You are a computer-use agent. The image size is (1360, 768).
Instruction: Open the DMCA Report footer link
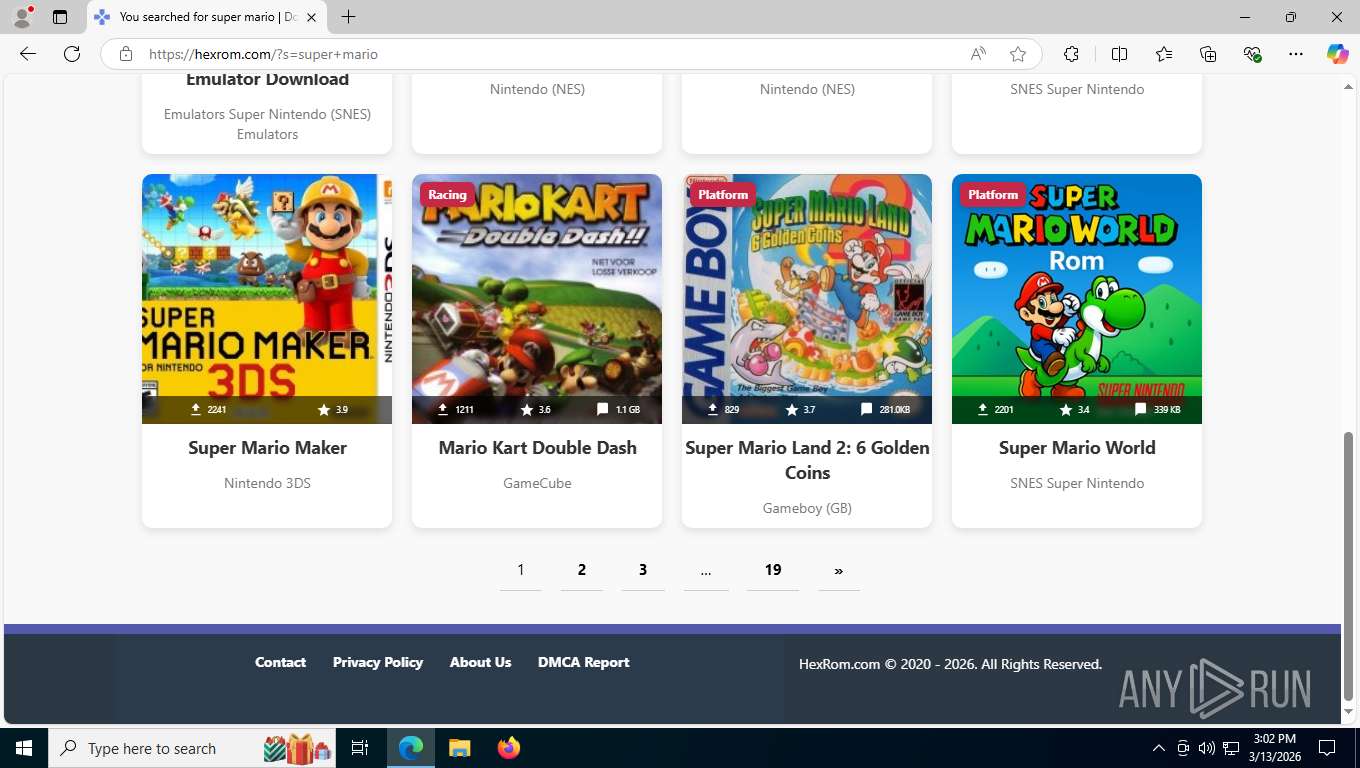584,662
